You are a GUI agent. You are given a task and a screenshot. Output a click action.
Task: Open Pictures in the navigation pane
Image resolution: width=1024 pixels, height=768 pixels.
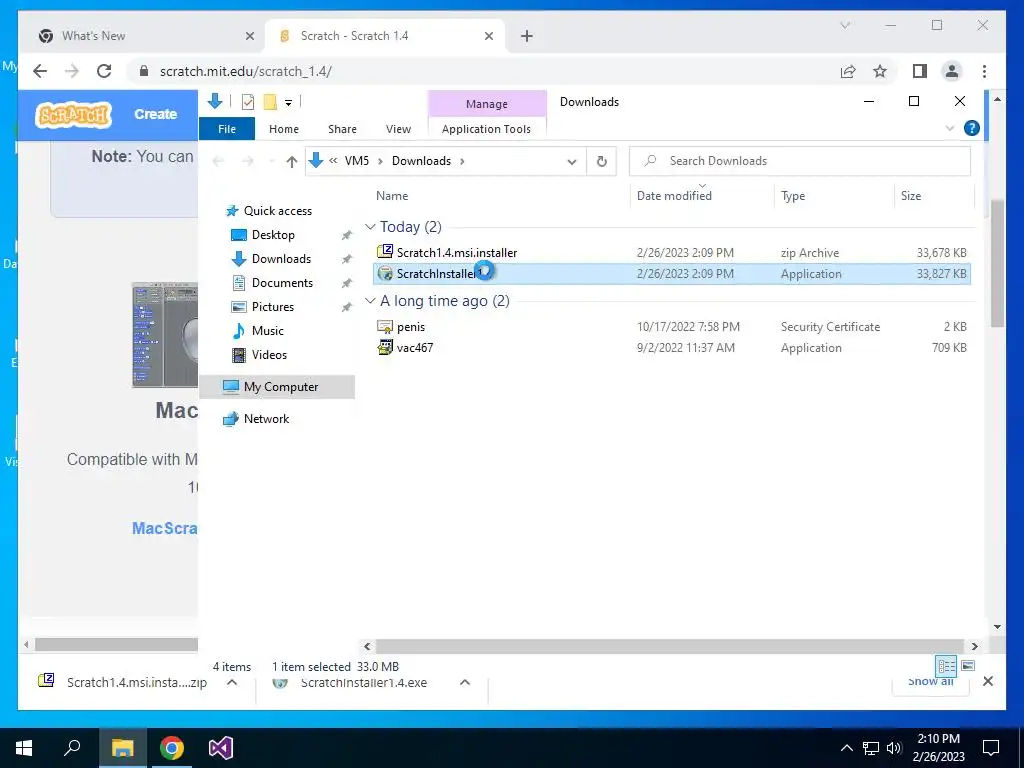pos(273,307)
